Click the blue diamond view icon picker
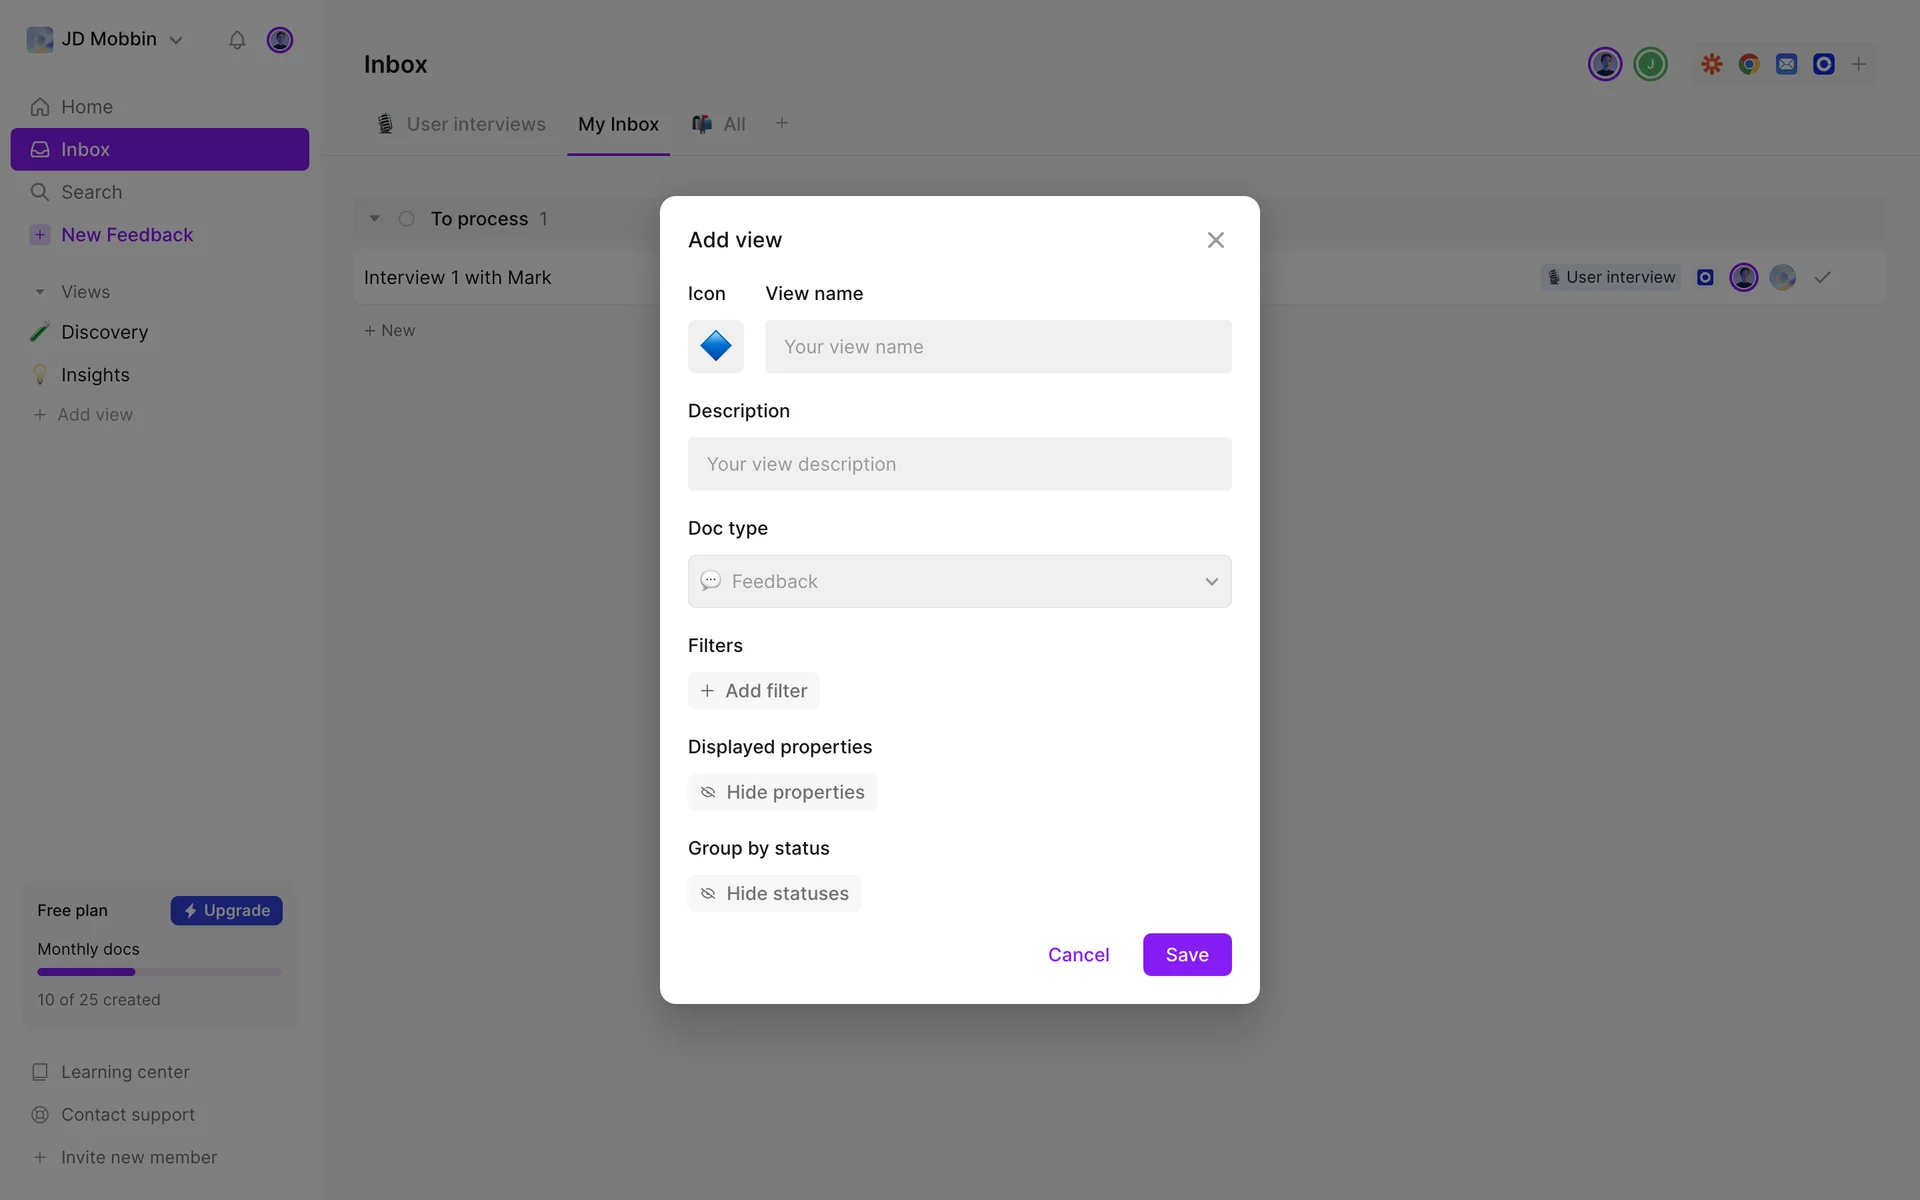This screenshot has width=1920, height=1200. (715, 346)
